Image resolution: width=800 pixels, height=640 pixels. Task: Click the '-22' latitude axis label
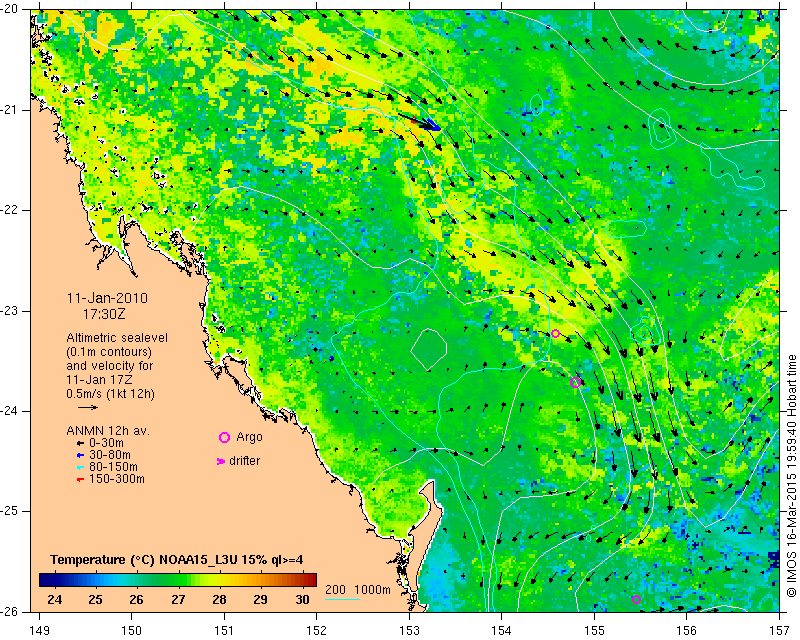click(9, 210)
